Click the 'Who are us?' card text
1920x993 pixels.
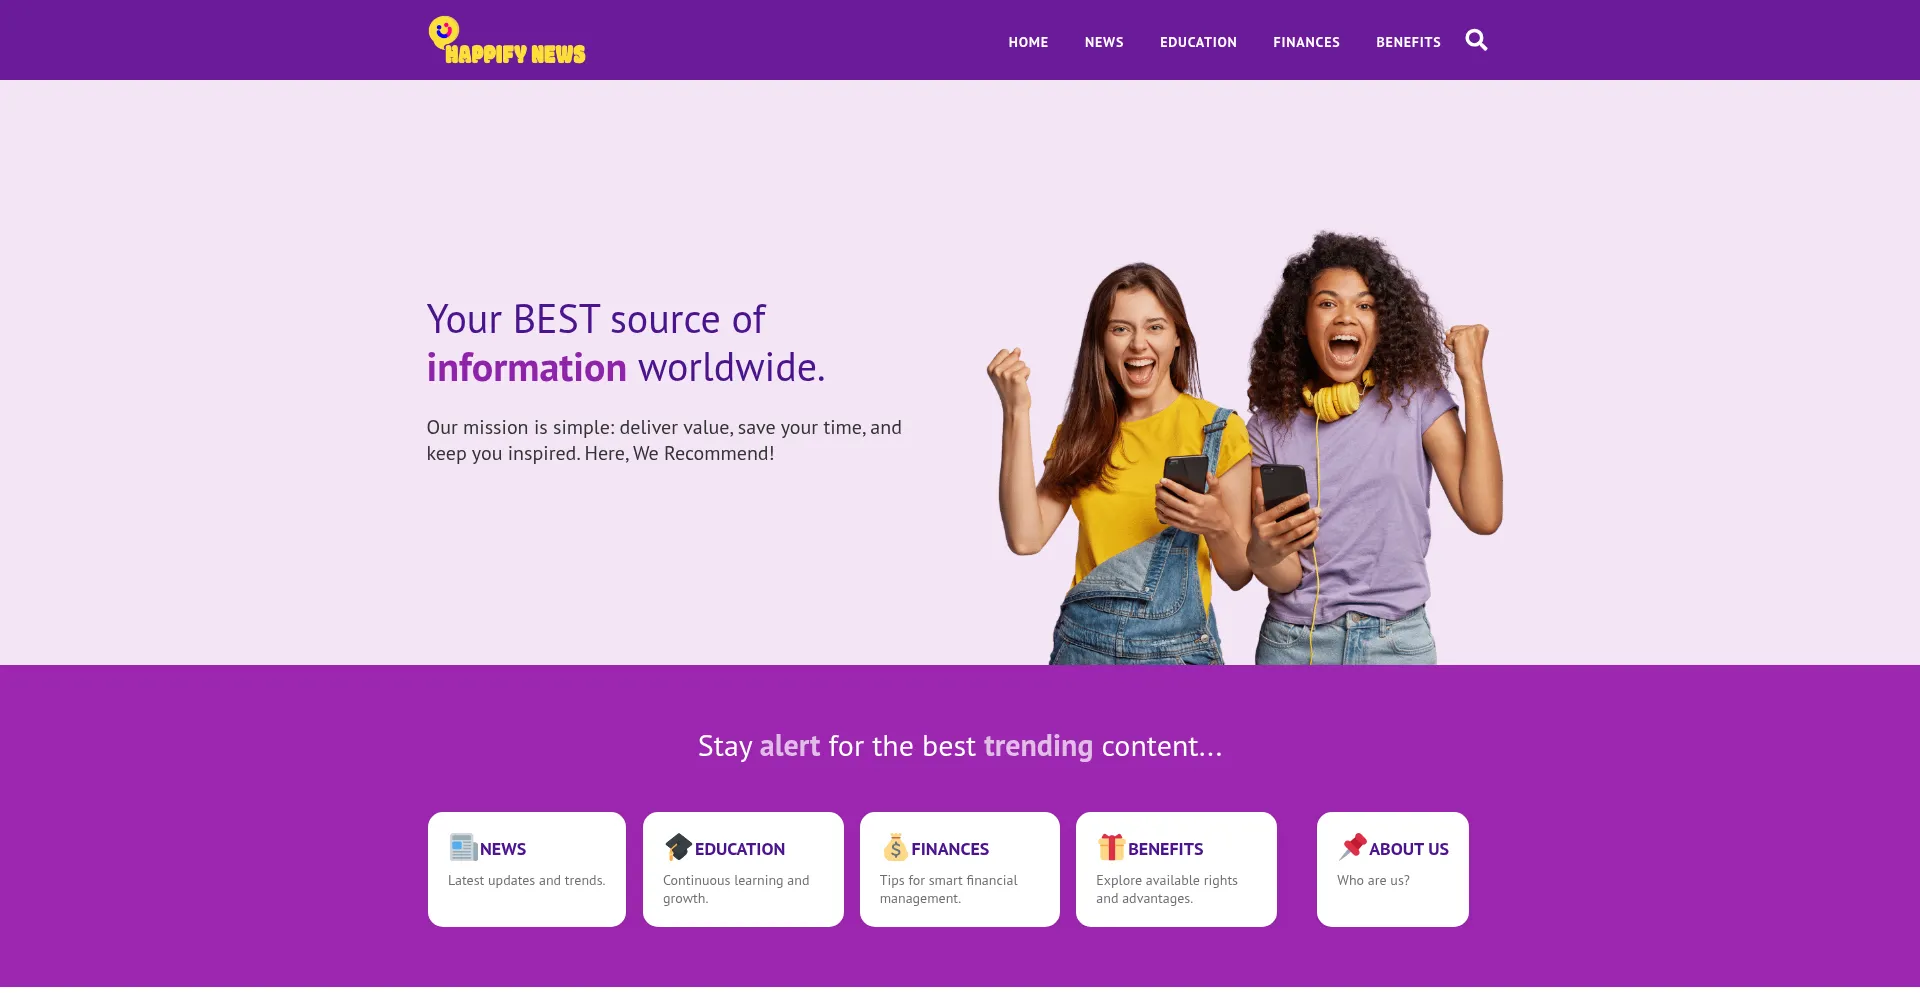tap(1373, 881)
